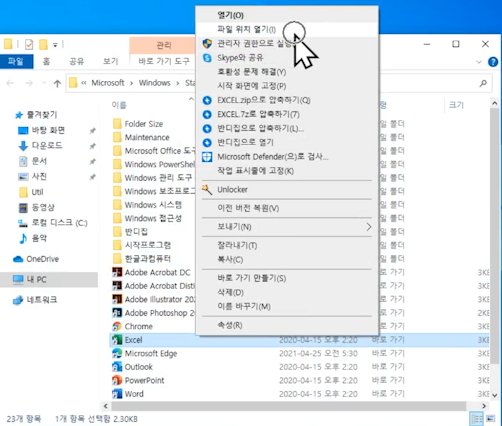Click the forward navigation arrow
Viewport: 502px width, 426px height.
[x=29, y=83]
